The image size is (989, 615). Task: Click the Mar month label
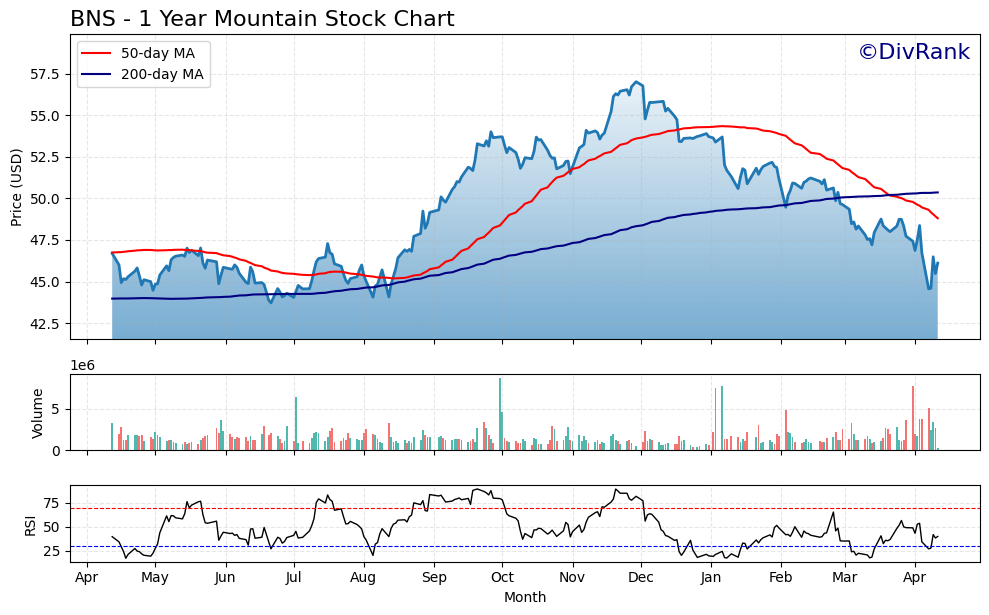845,577
